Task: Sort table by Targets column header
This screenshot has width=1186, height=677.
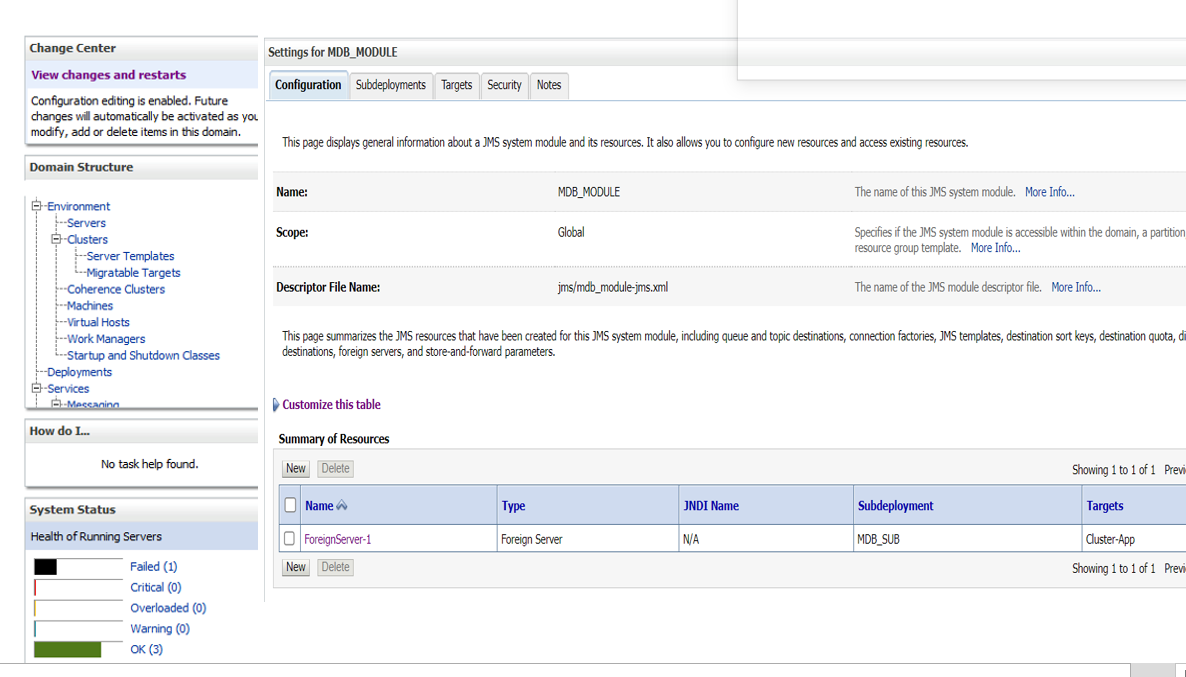Action: click(1105, 506)
